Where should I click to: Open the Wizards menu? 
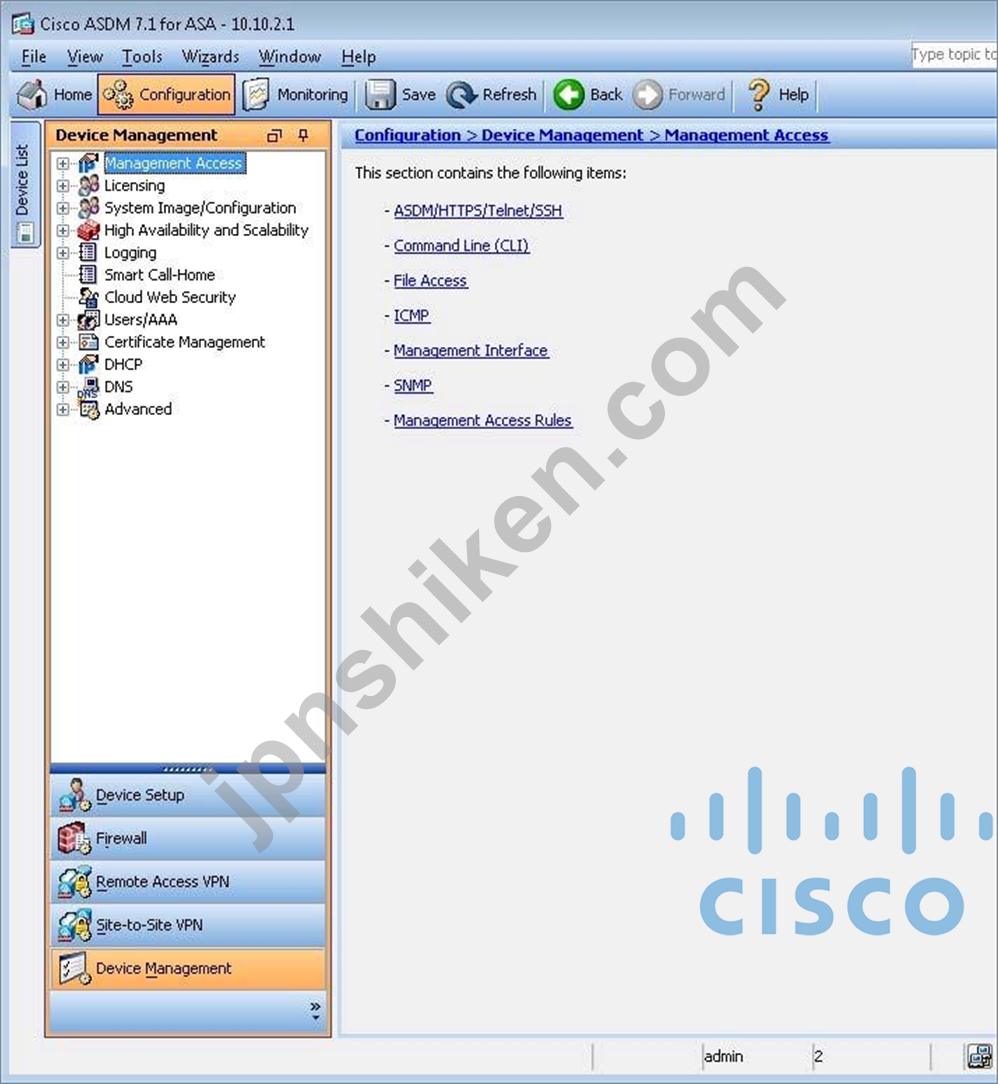tap(210, 57)
